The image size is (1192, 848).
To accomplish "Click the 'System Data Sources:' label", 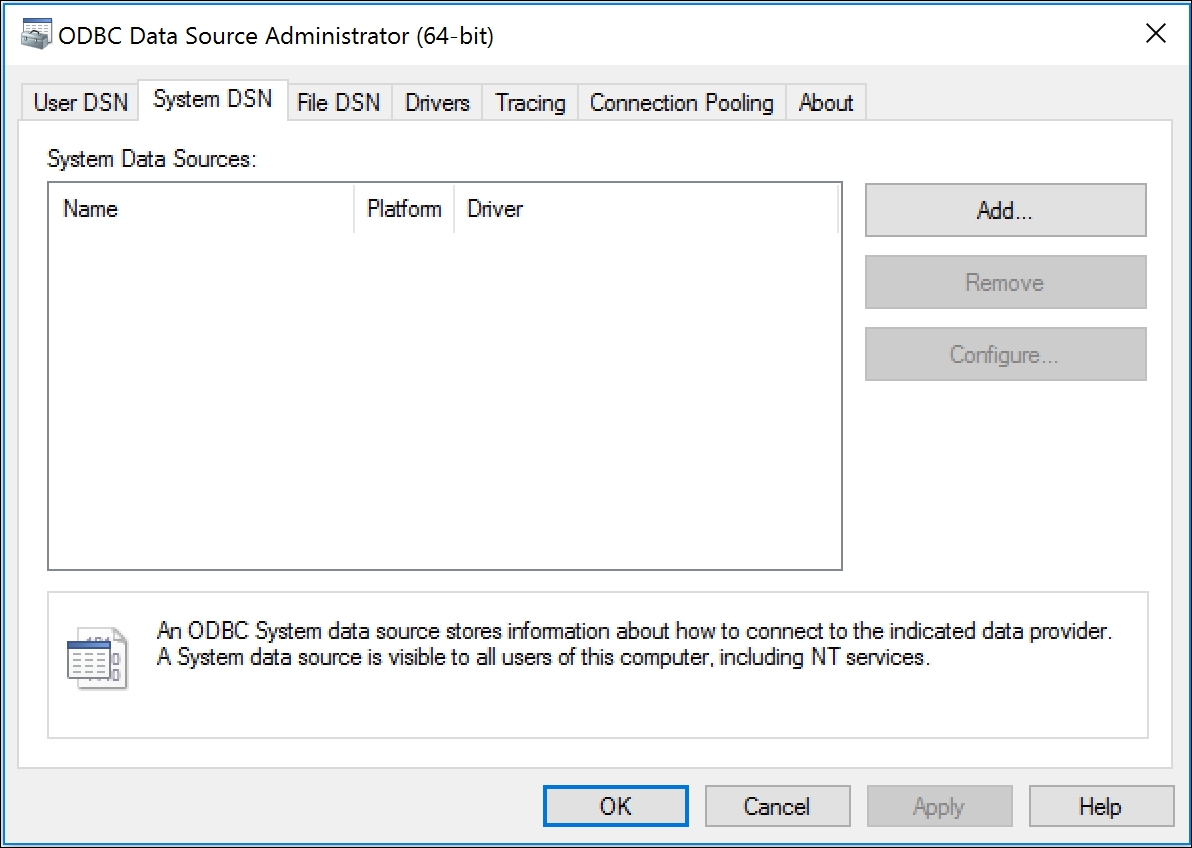I will pos(152,159).
